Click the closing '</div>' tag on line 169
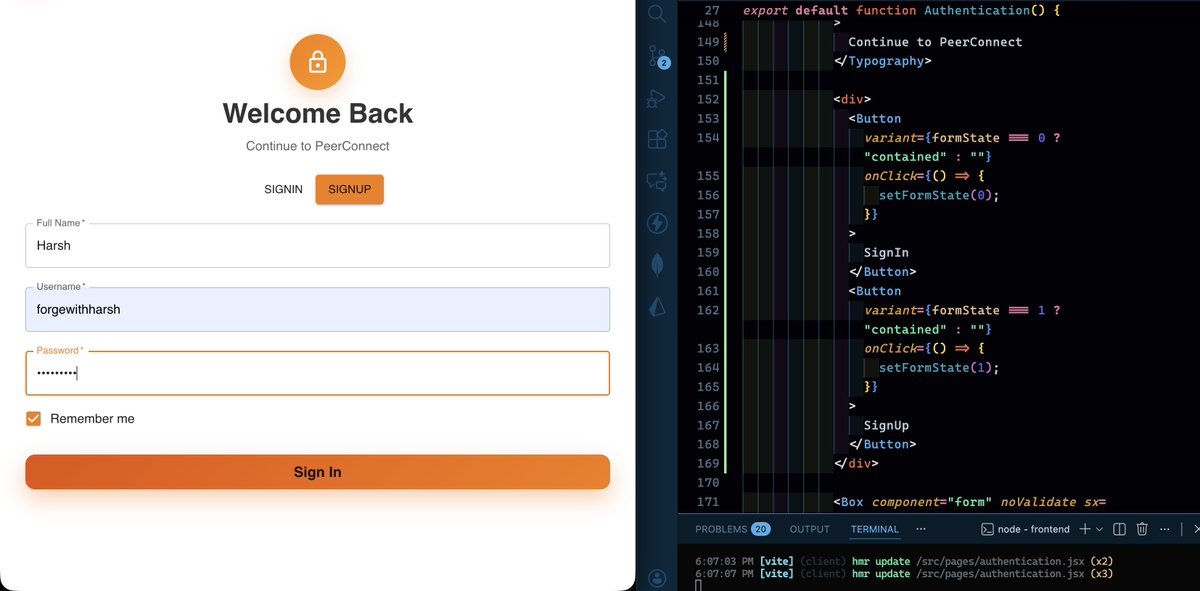 [856, 464]
